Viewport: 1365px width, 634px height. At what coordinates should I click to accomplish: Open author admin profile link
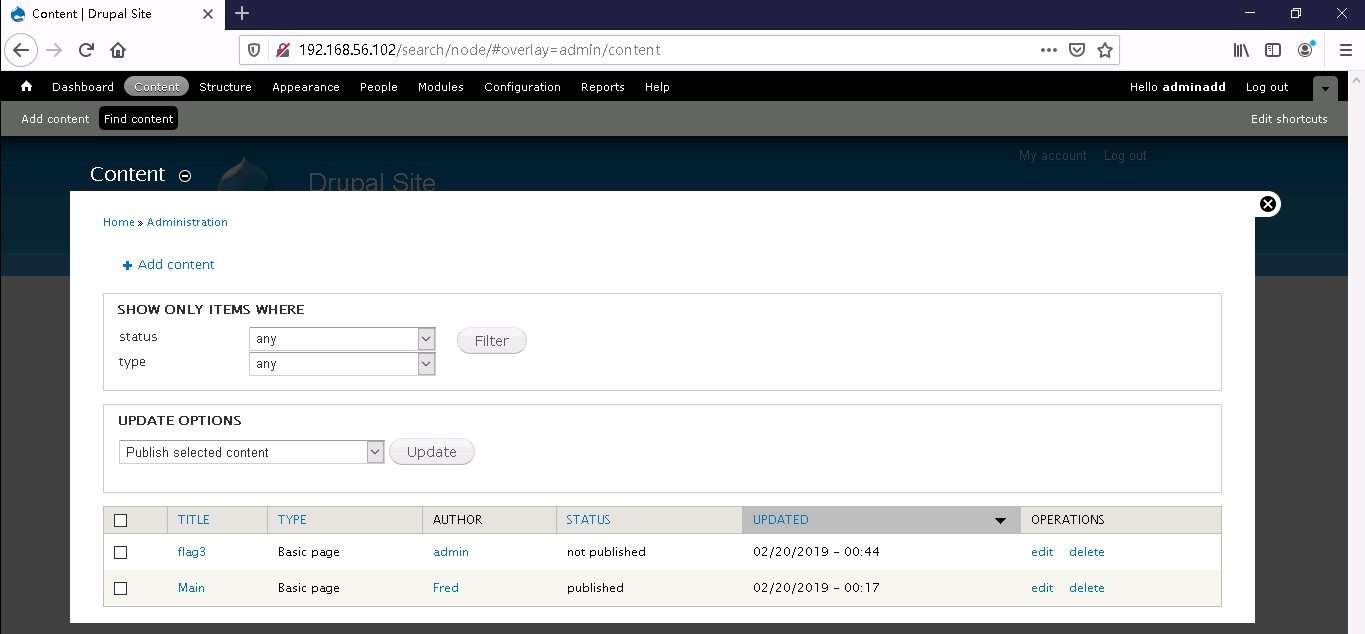click(x=451, y=552)
